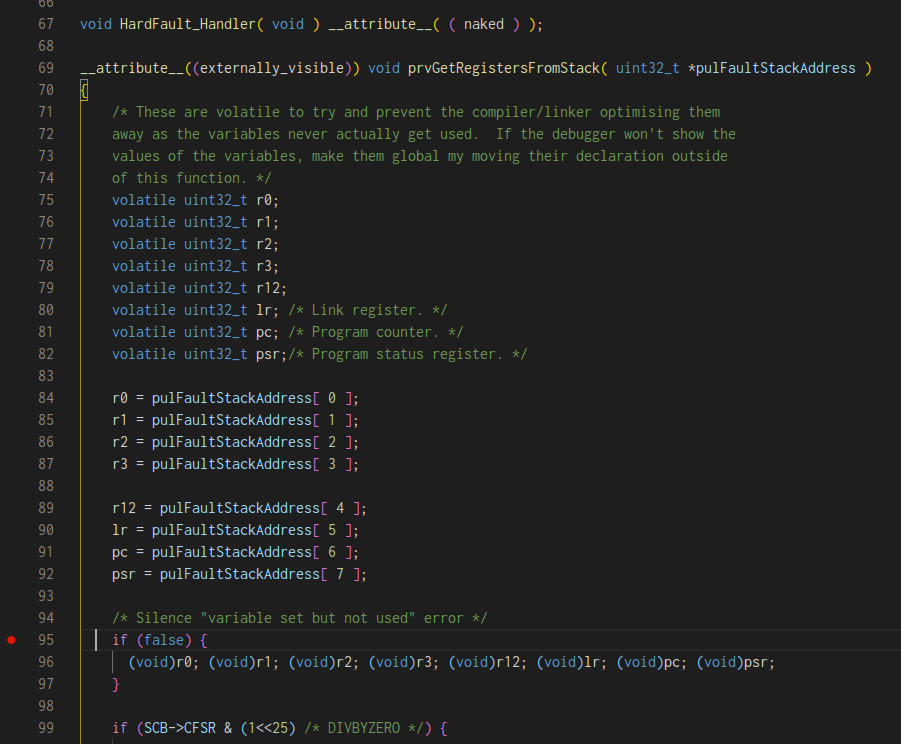Select line number 67 in the gutter
The height and width of the screenshot is (744, 901).
[x=46, y=24]
